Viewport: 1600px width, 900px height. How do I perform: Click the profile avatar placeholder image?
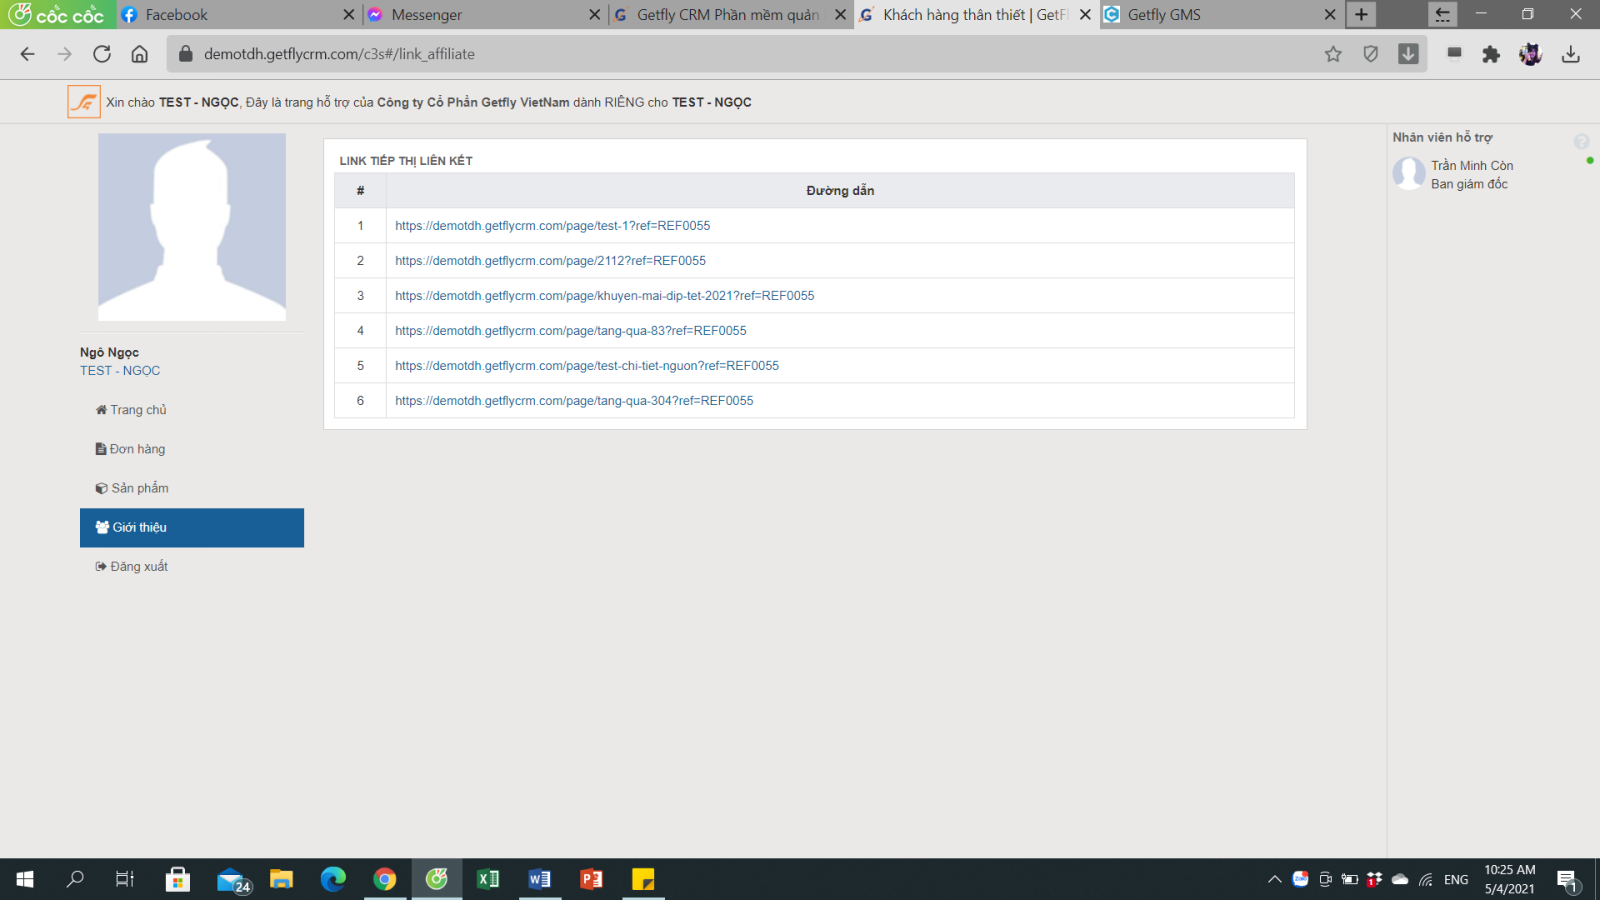point(192,227)
